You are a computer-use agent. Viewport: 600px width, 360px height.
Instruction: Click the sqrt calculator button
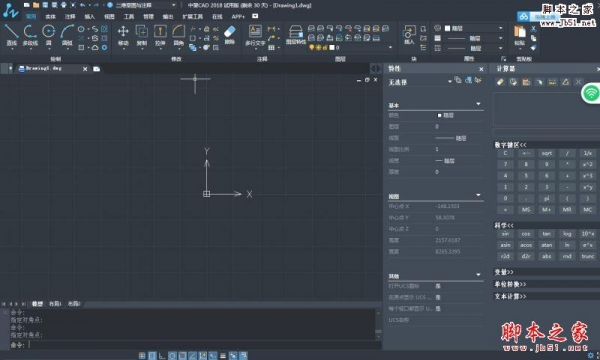546,153
